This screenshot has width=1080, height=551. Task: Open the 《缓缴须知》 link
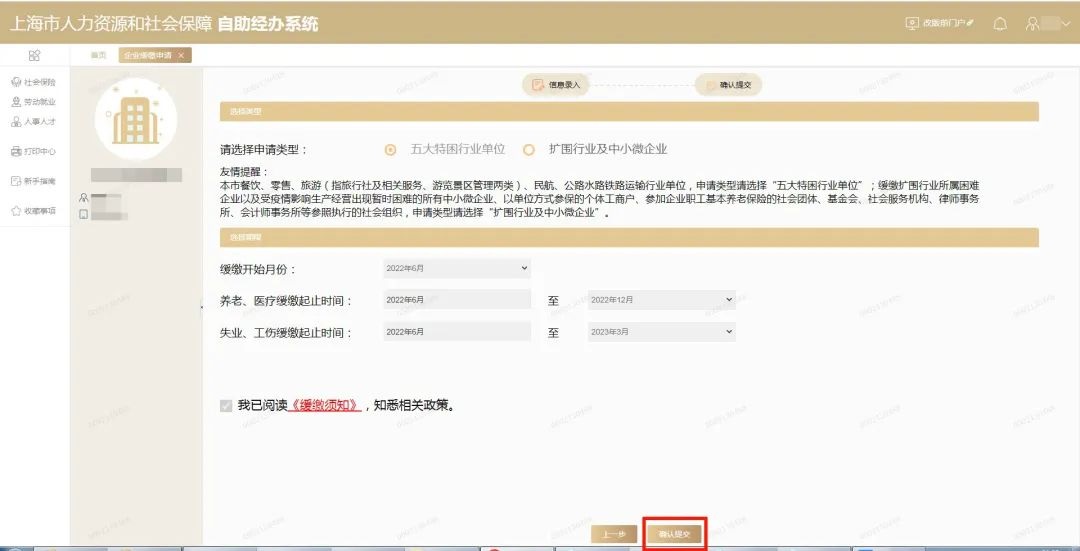[325, 406]
